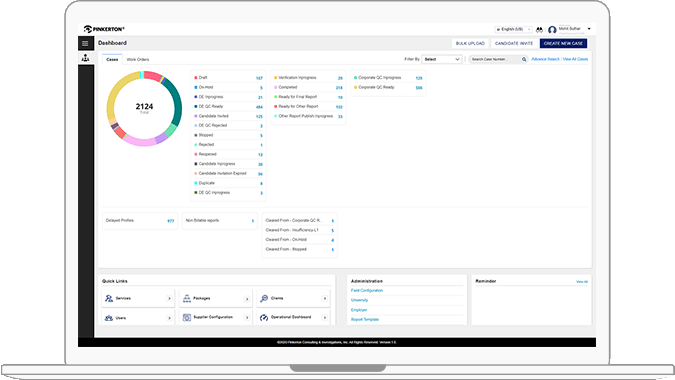Image resolution: width=675 pixels, height=380 pixels.
Task: Click the Non Billable reports card
Action: coord(220,221)
